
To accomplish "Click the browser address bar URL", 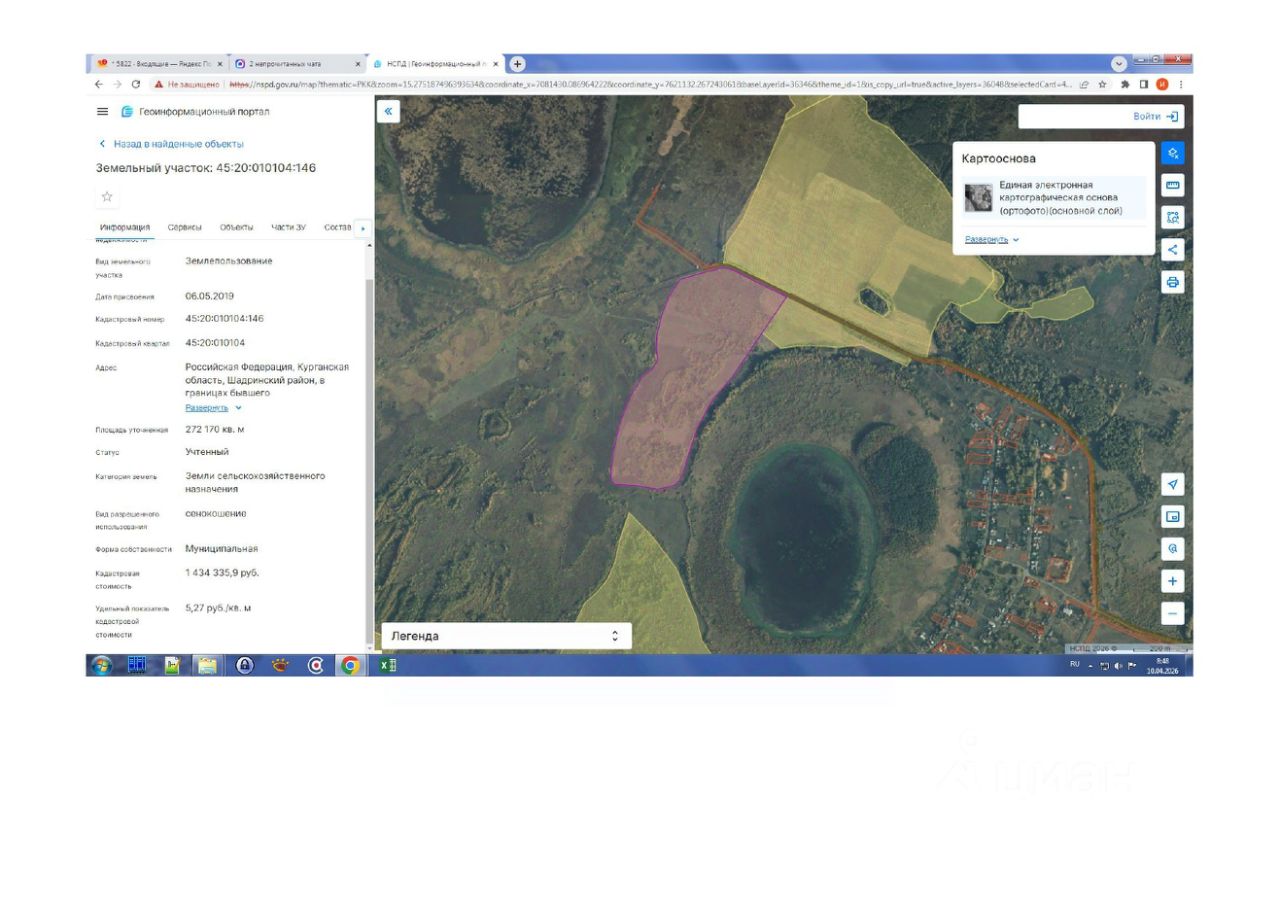I will pyautogui.click(x=650, y=85).
